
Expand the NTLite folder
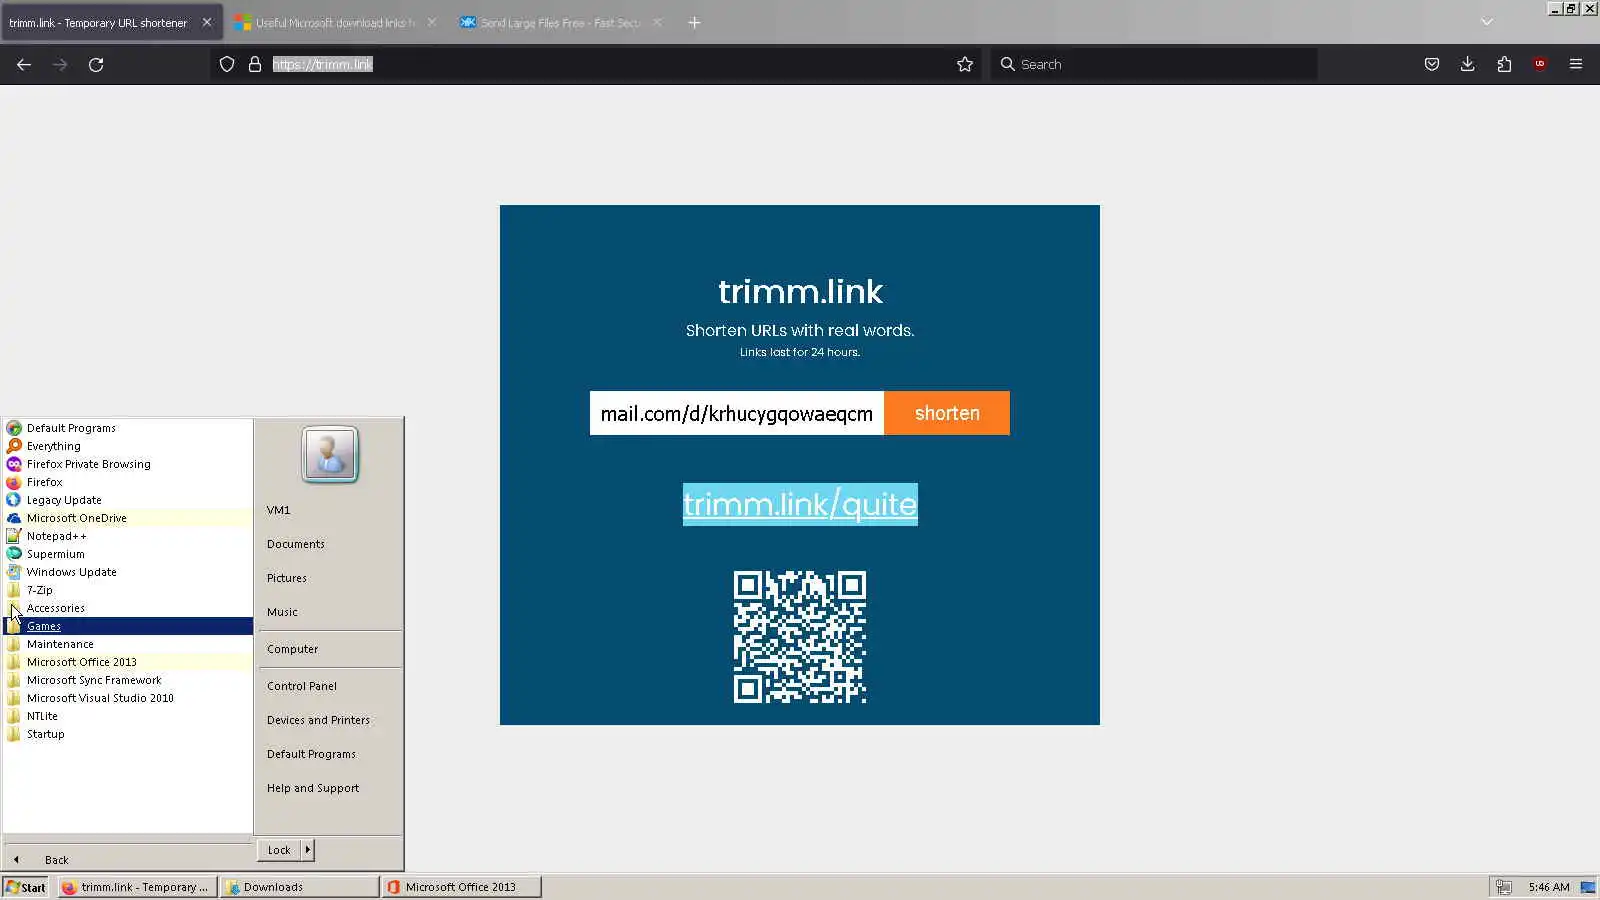click(x=127, y=716)
